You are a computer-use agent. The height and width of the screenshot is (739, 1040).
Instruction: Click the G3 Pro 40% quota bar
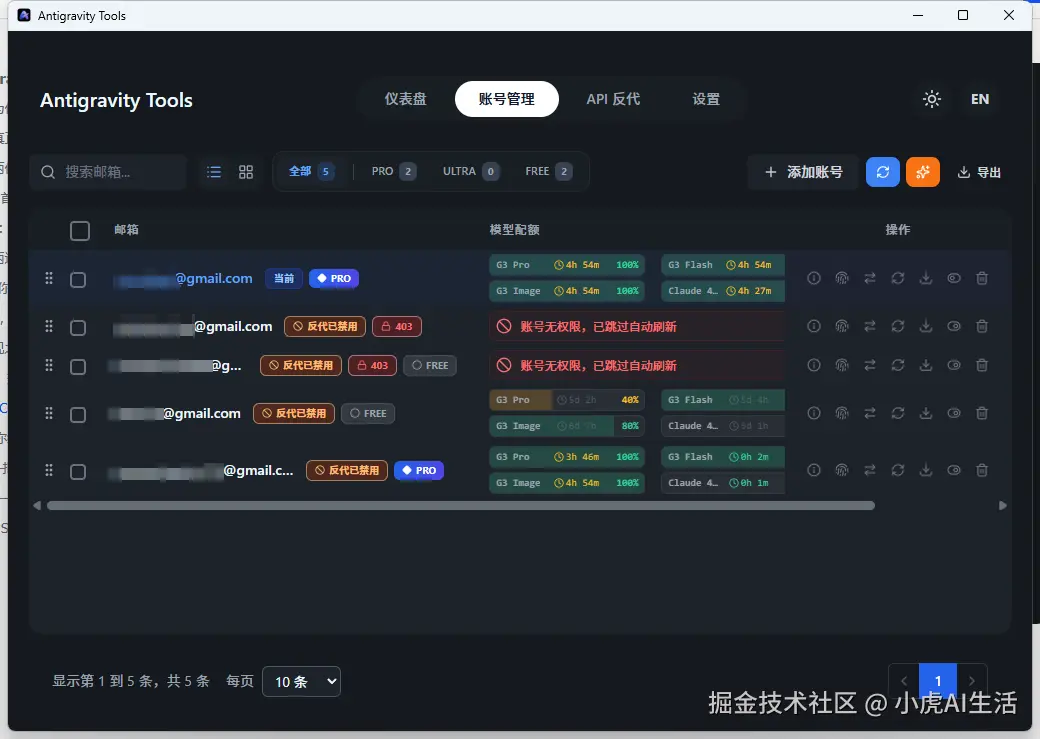567,400
